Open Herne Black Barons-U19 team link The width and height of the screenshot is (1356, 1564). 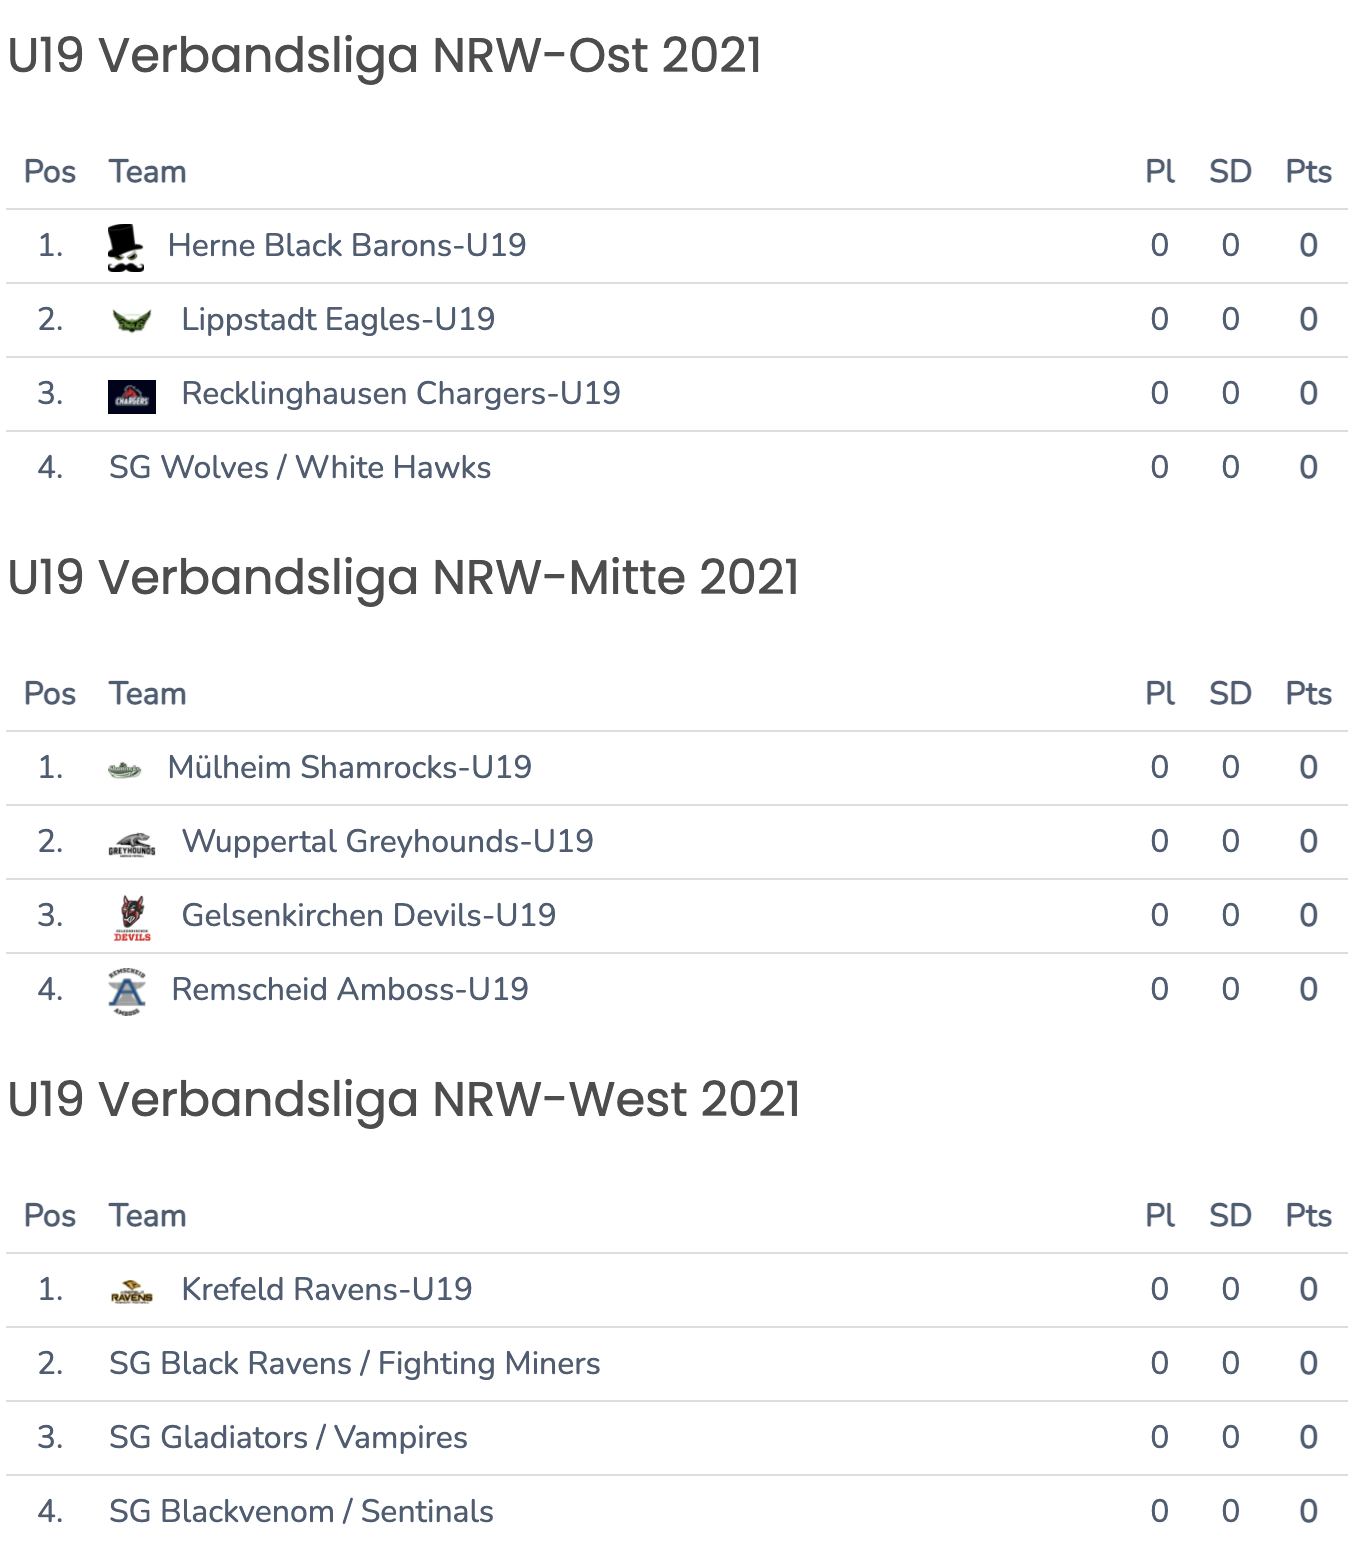coord(347,245)
